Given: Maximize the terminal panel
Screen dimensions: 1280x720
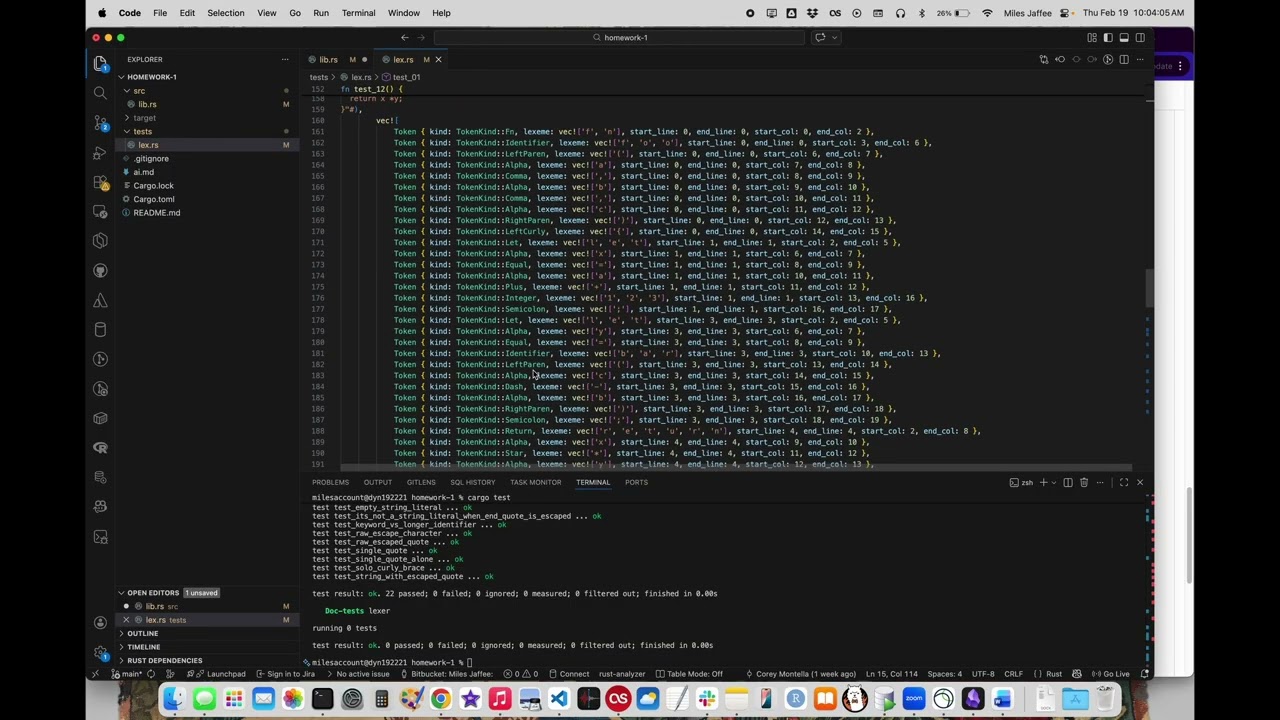Looking at the screenshot, I should (1124, 482).
